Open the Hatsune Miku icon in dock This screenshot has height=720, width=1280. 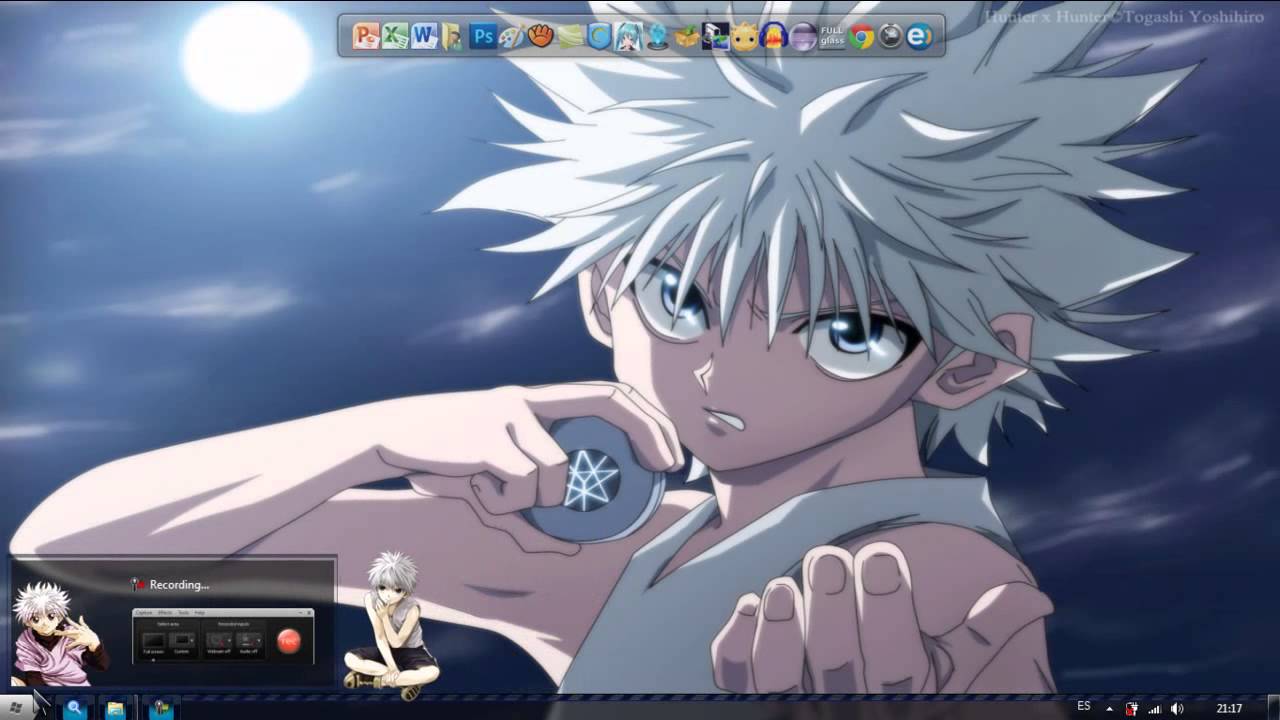[628, 37]
